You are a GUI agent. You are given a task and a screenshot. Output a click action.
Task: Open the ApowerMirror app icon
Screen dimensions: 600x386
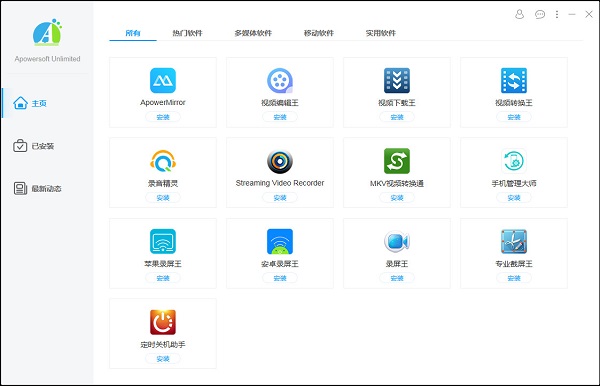click(163, 80)
